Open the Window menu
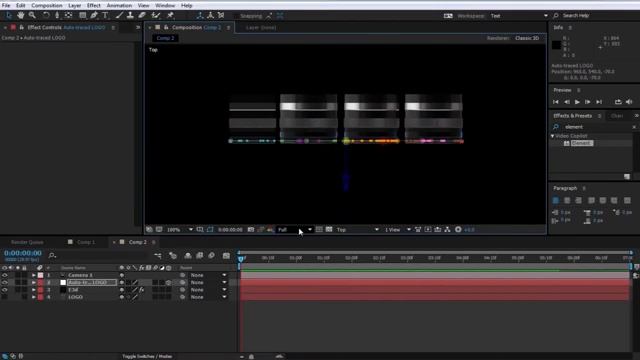 165,5
